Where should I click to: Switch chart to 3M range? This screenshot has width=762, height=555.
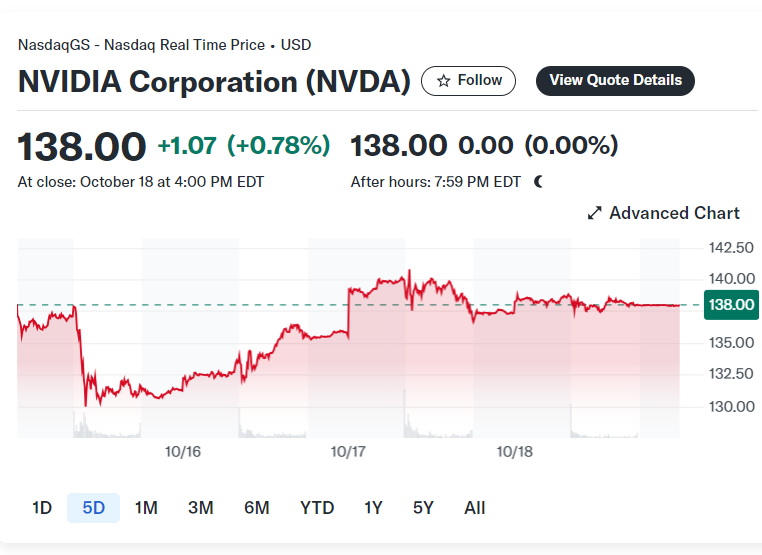click(x=201, y=508)
